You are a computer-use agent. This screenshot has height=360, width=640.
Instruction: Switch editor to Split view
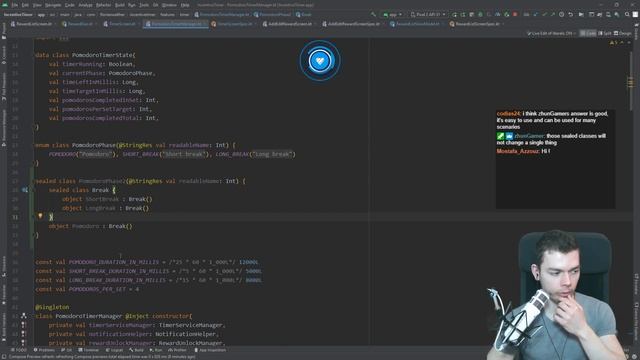[x=605, y=33]
